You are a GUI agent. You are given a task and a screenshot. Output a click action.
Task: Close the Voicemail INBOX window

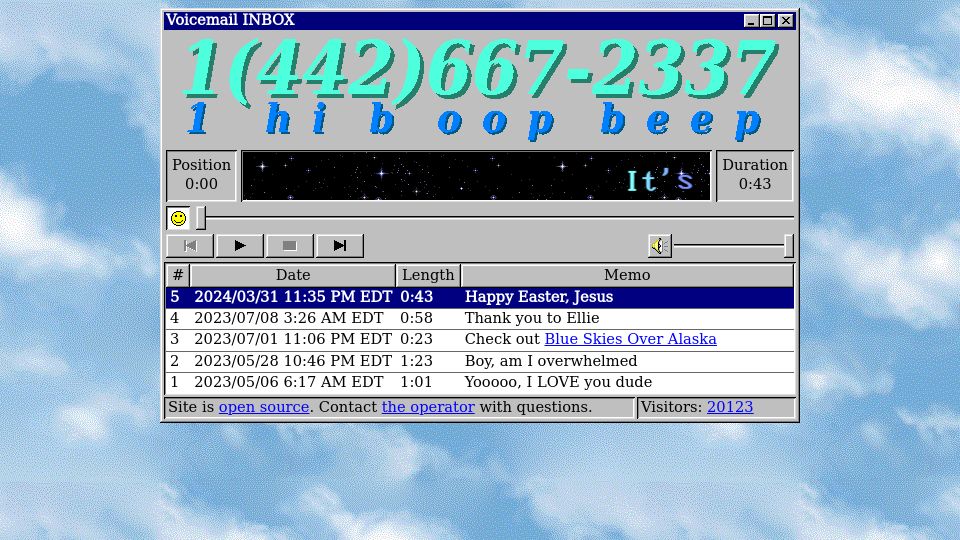[786, 21]
